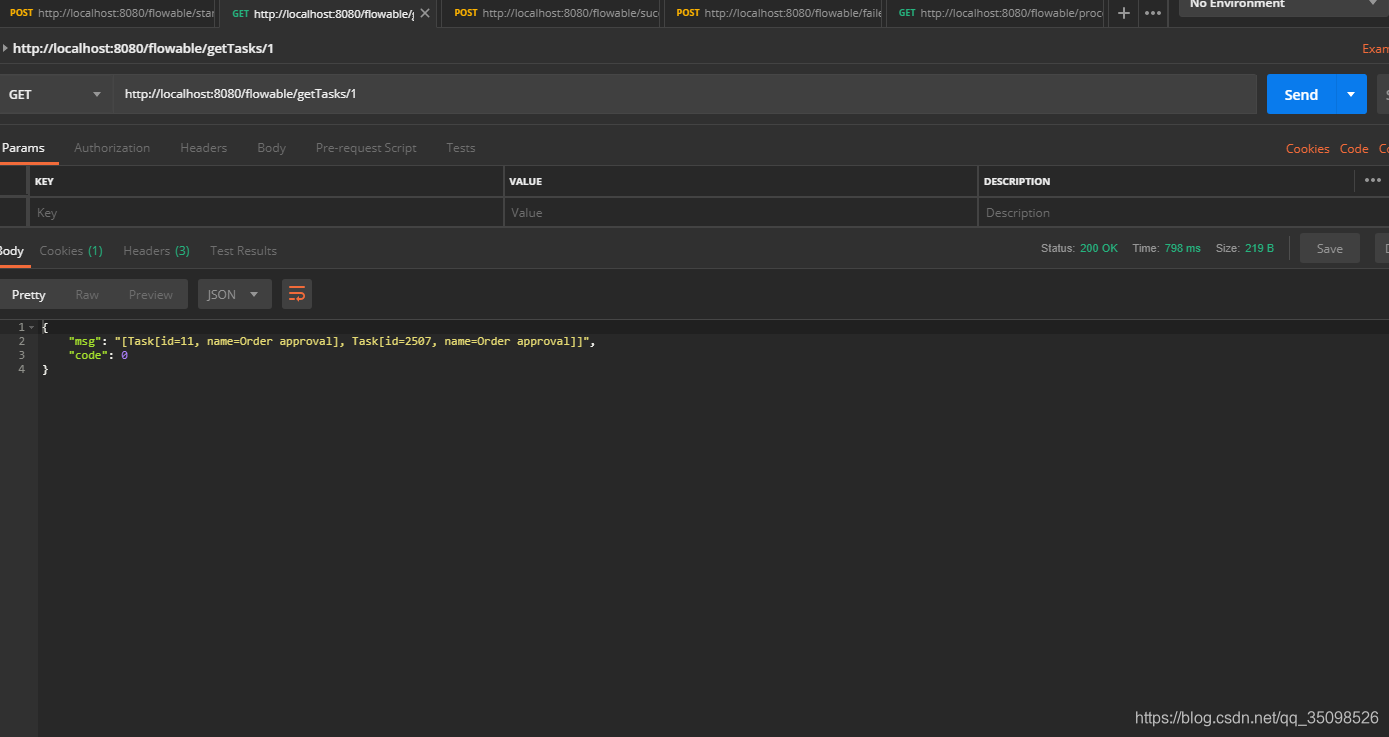Open the JSON format dropdown
1389x737 pixels.
pos(234,294)
